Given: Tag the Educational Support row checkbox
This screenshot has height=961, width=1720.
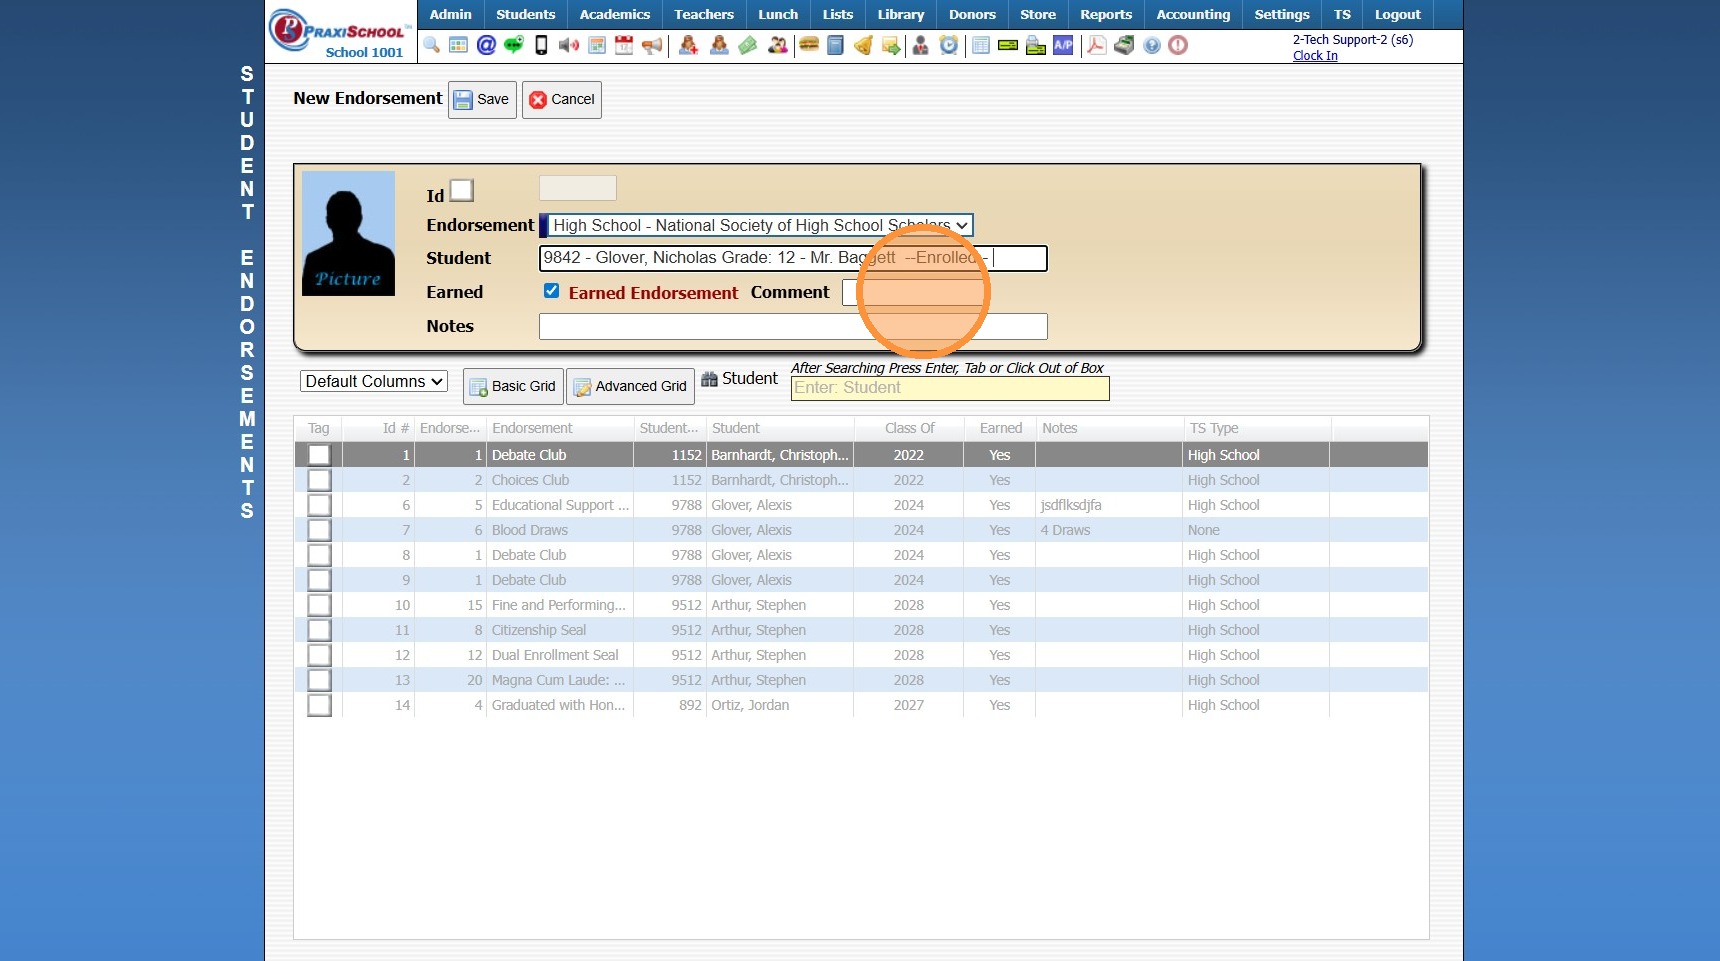Looking at the screenshot, I should point(319,505).
